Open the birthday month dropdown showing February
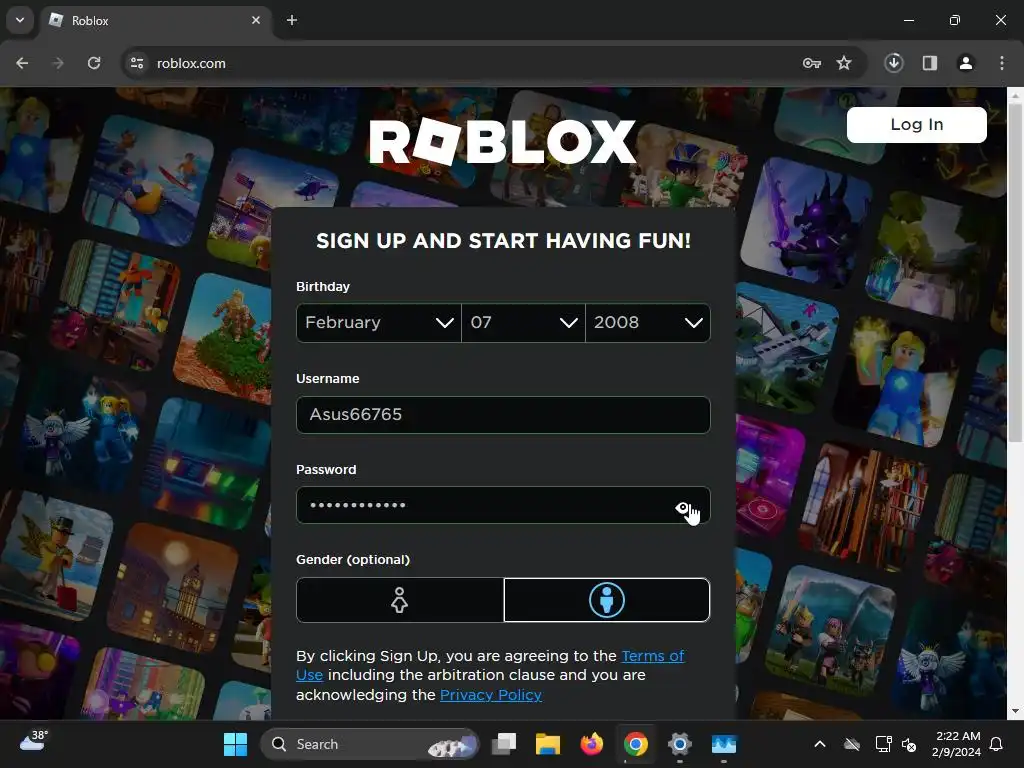Image resolution: width=1024 pixels, height=768 pixels. pyautogui.click(x=379, y=323)
